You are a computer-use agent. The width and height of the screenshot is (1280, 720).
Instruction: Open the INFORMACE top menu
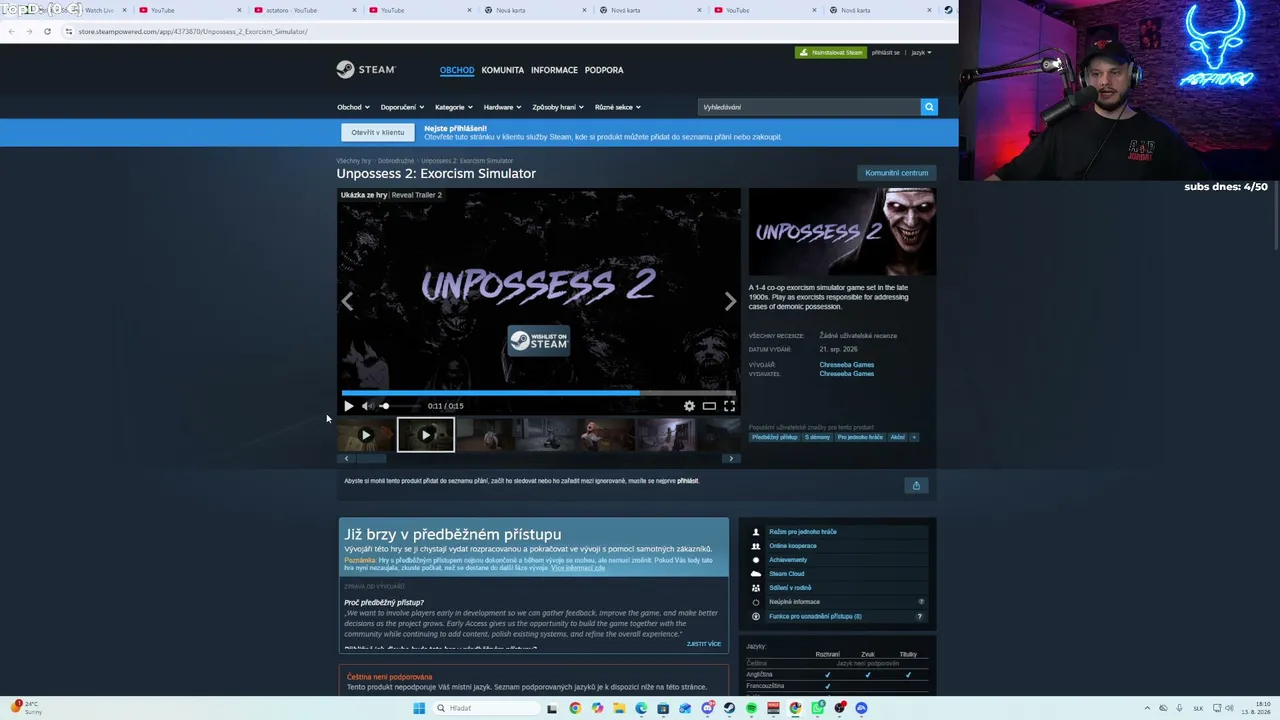(x=554, y=70)
